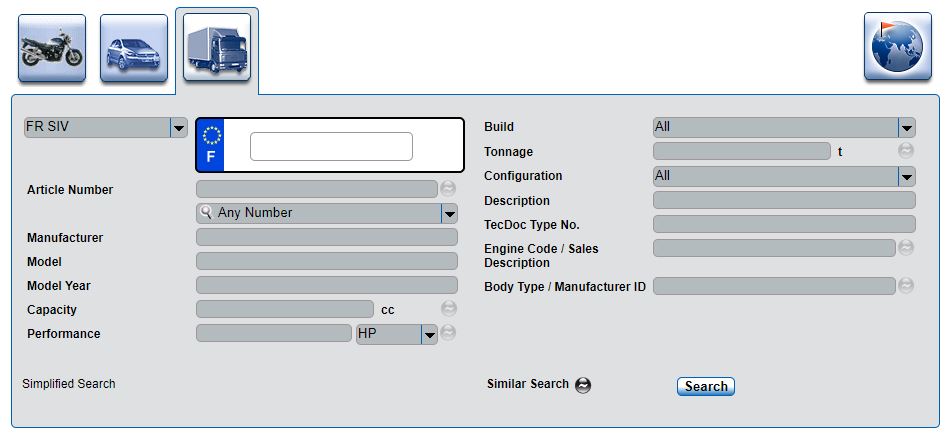947x433 pixels.
Task: Click the Simplified Search link
Action: 69,384
